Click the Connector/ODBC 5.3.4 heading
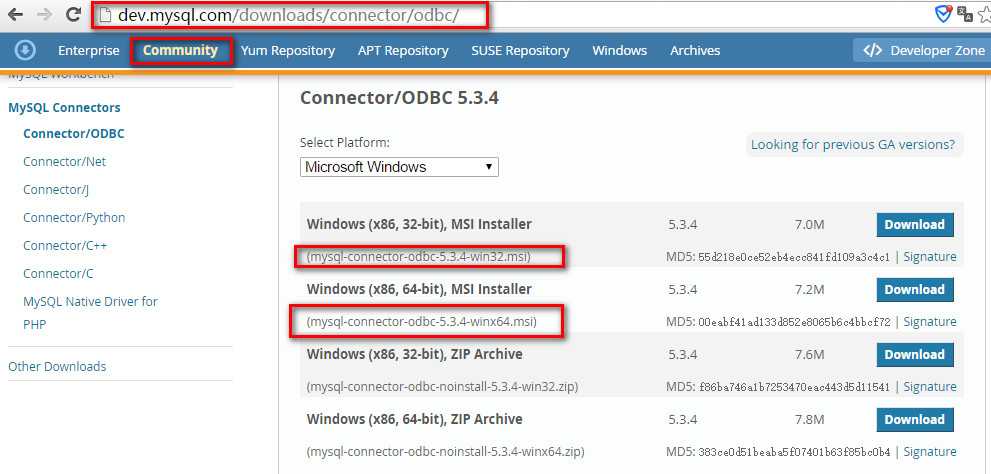 click(x=399, y=98)
